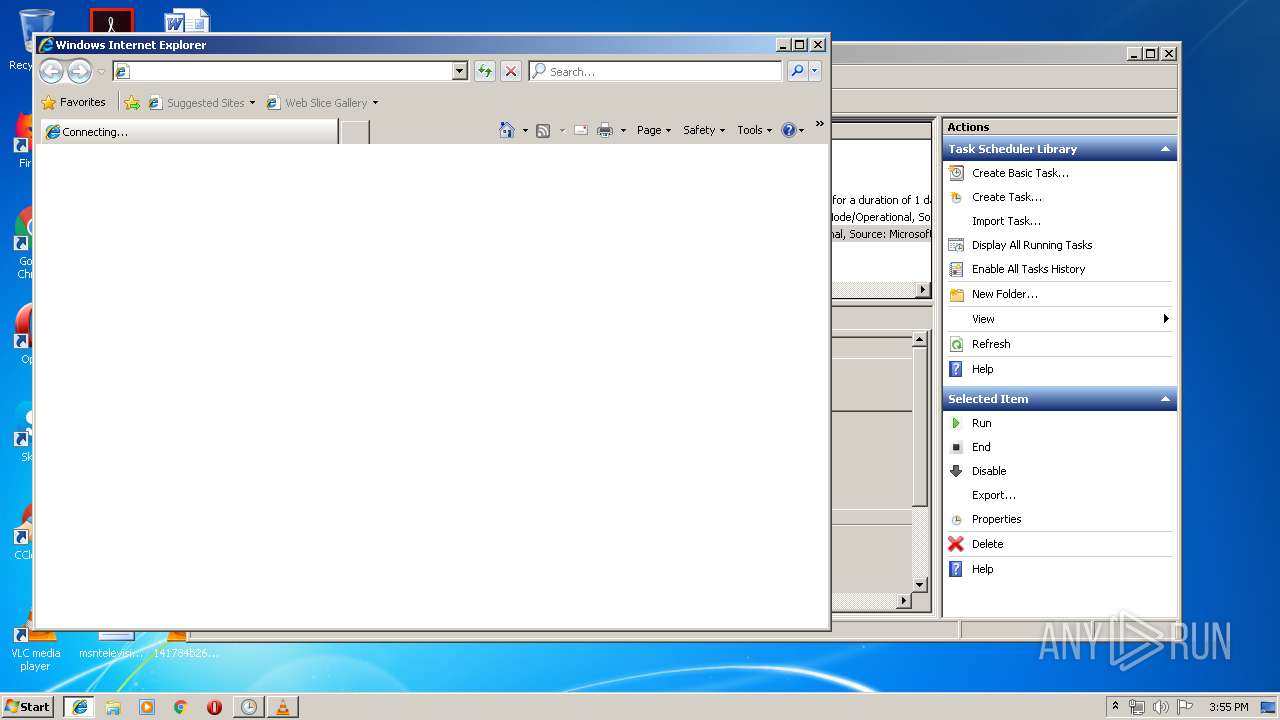Click the Print icon

click(605, 130)
